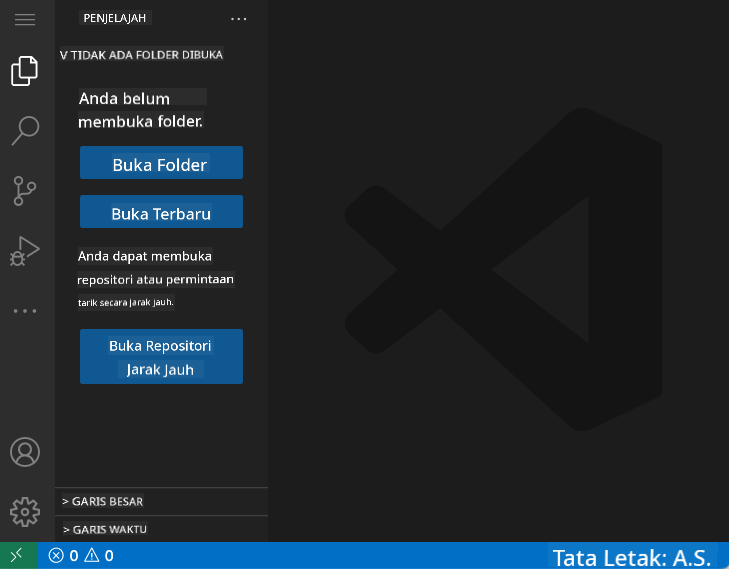Open the Accounts profile icon
Screen dimensions: 729x569
(25, 452)
